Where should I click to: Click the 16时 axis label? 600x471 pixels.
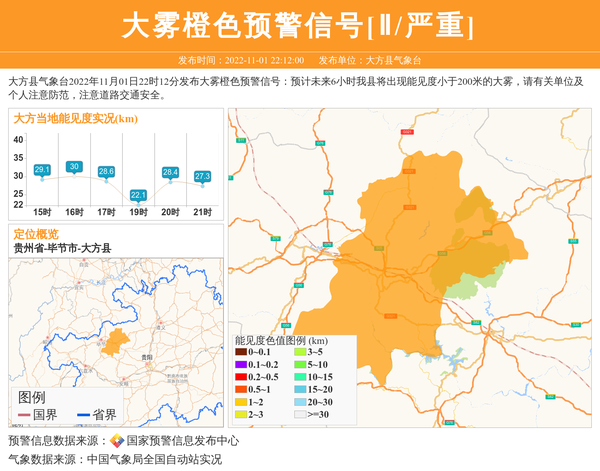[74, 212]
